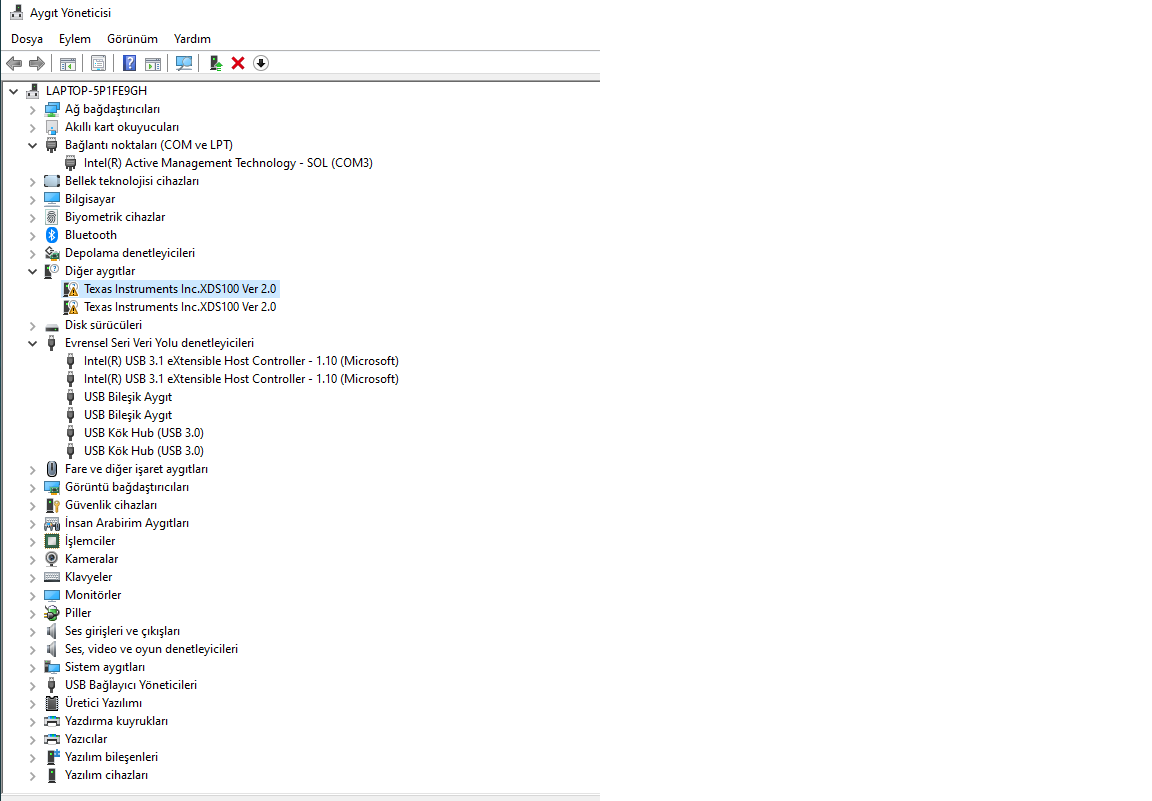Click the Güvenlik cihazları key icon
The width and height of the screenshot is (1152, 801).
[x=51, y=505]
